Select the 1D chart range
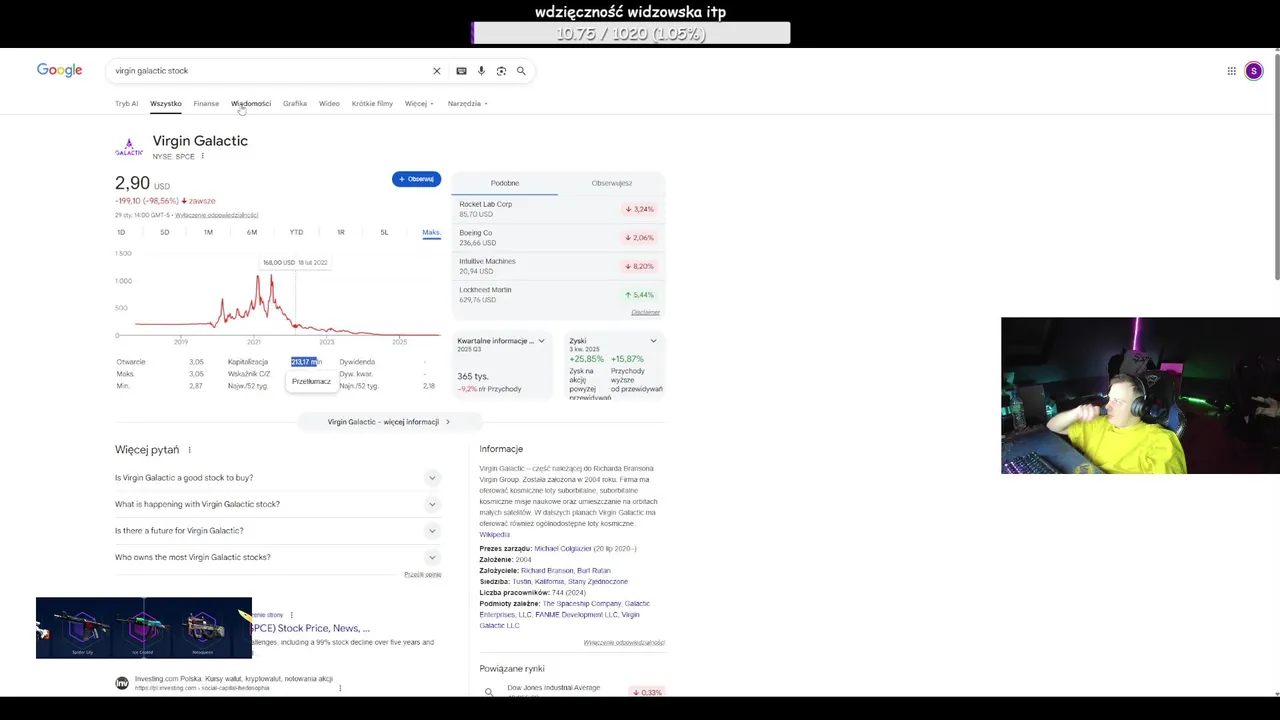This screenshot has width=1280, height=720. [121, 232]
